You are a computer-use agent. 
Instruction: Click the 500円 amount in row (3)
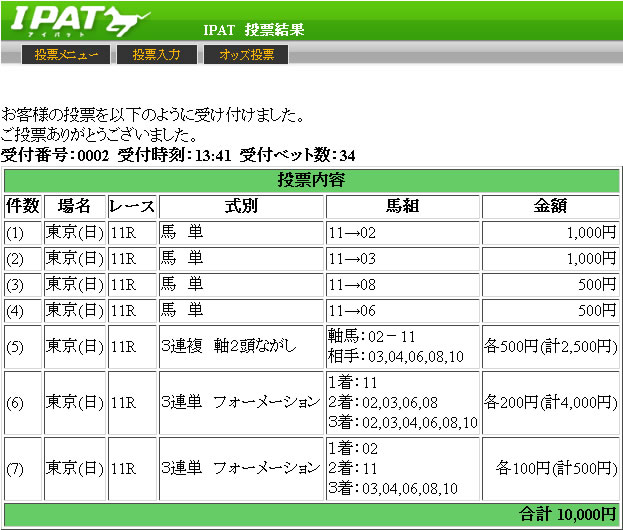point(597,284)
